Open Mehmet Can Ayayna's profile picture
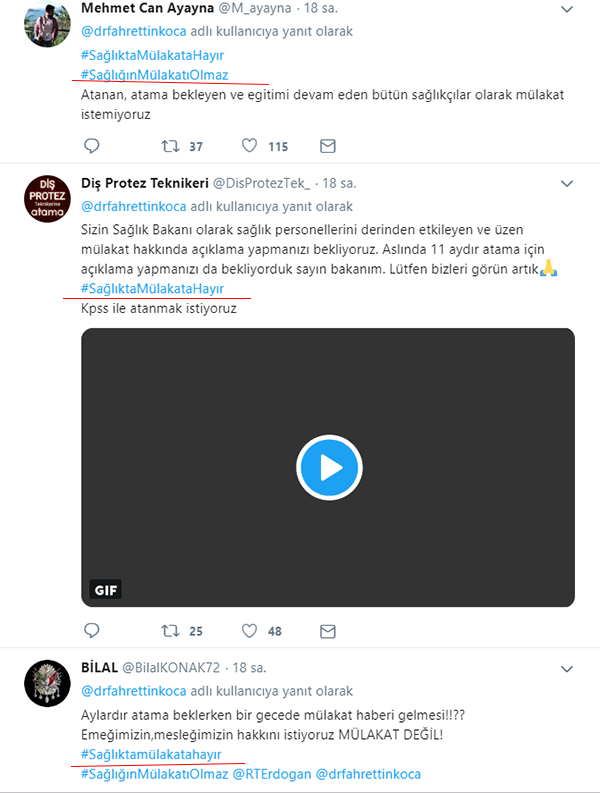 point(48,24)
